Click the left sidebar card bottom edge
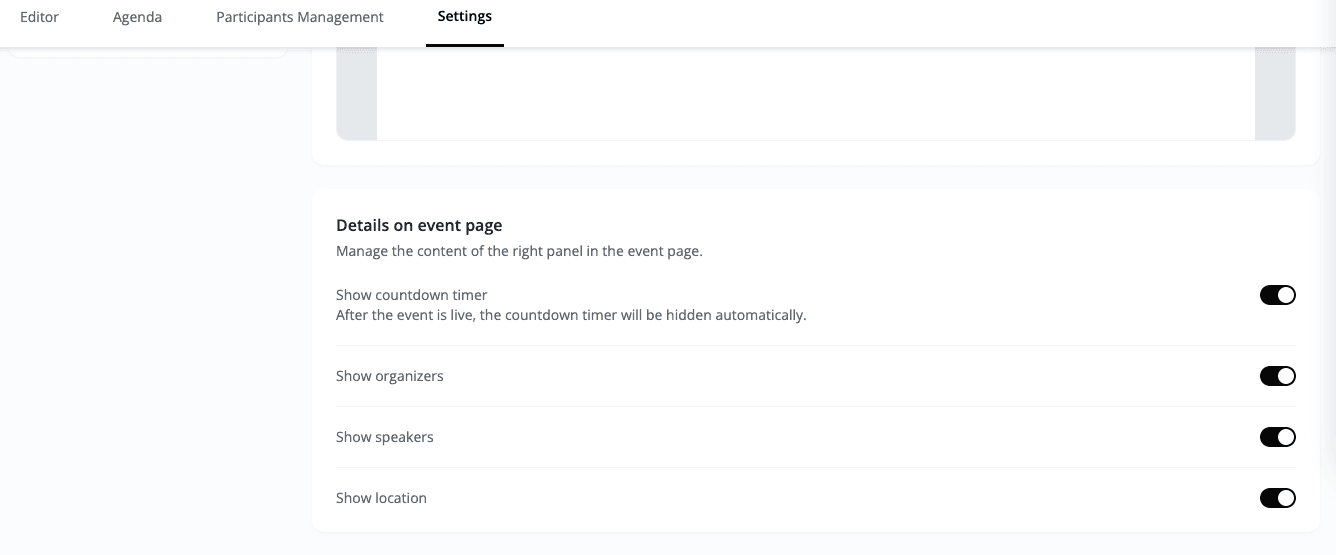This screenshot has width=1336, height=555. point(148,55)
